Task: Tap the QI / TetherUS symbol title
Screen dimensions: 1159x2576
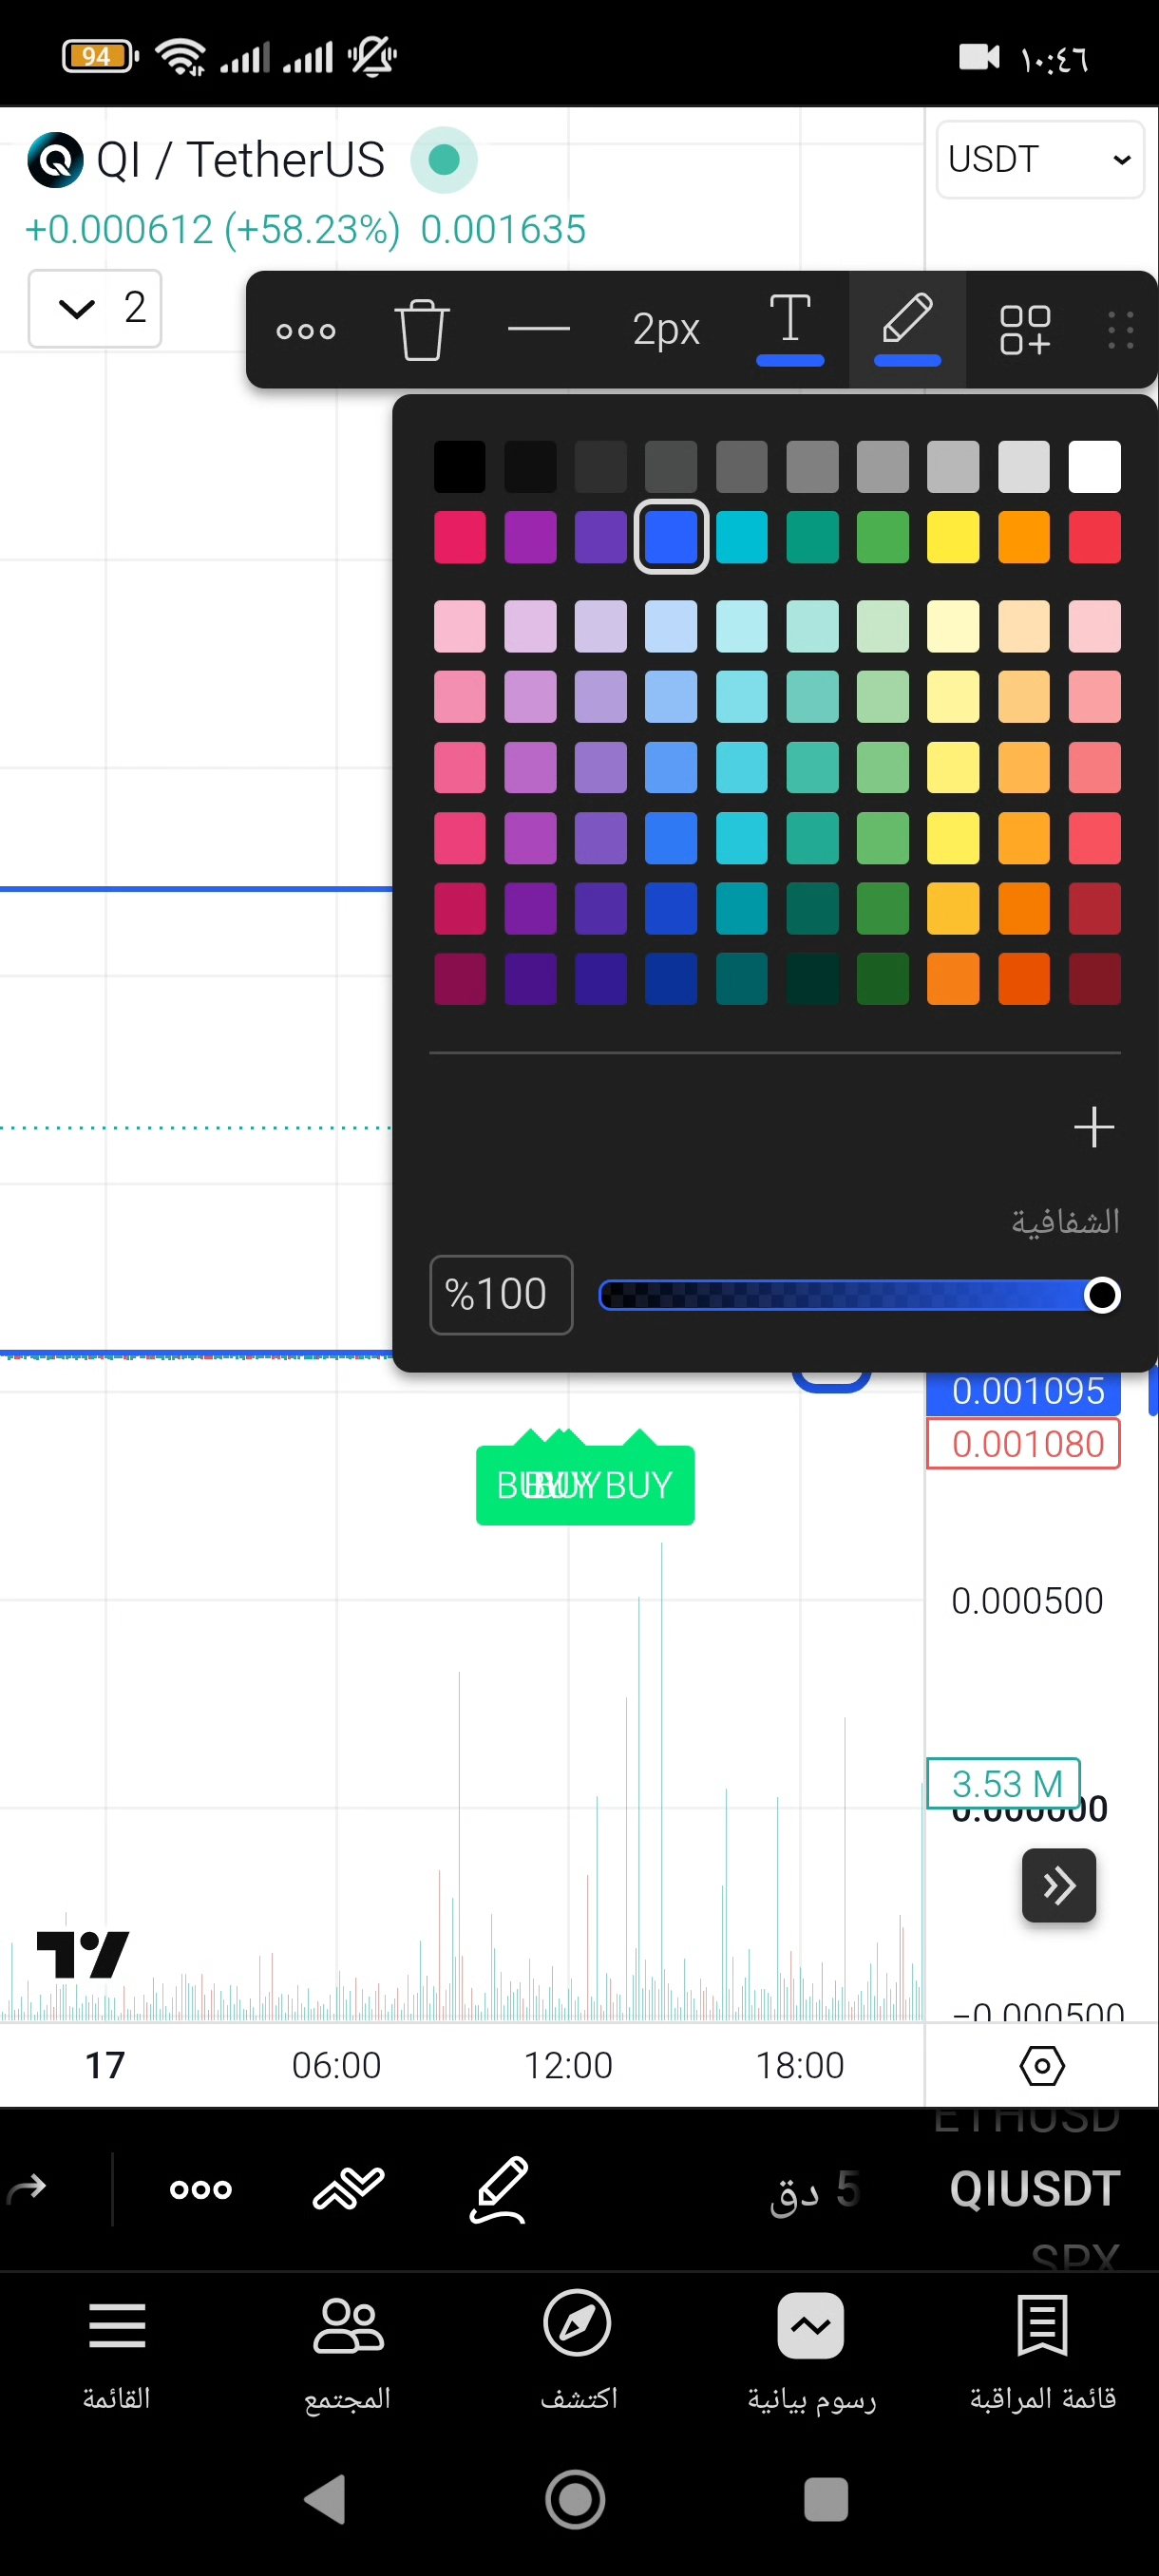Action: (240, 160)
